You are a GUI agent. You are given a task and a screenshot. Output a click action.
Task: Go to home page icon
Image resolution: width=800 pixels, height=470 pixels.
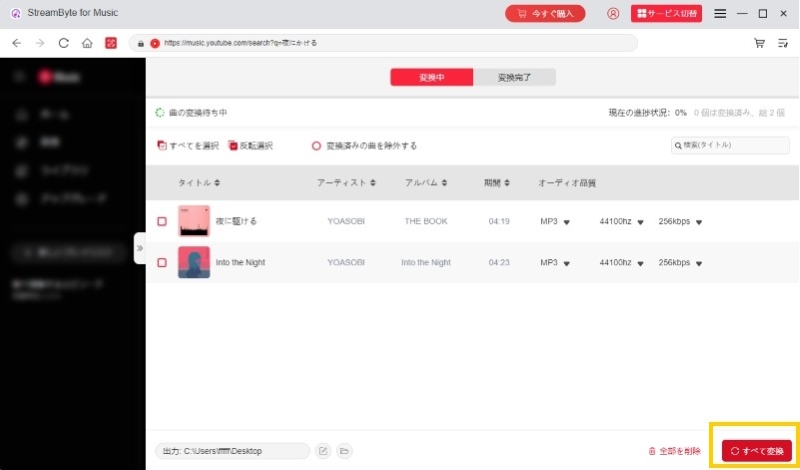(x=88, y=43)
